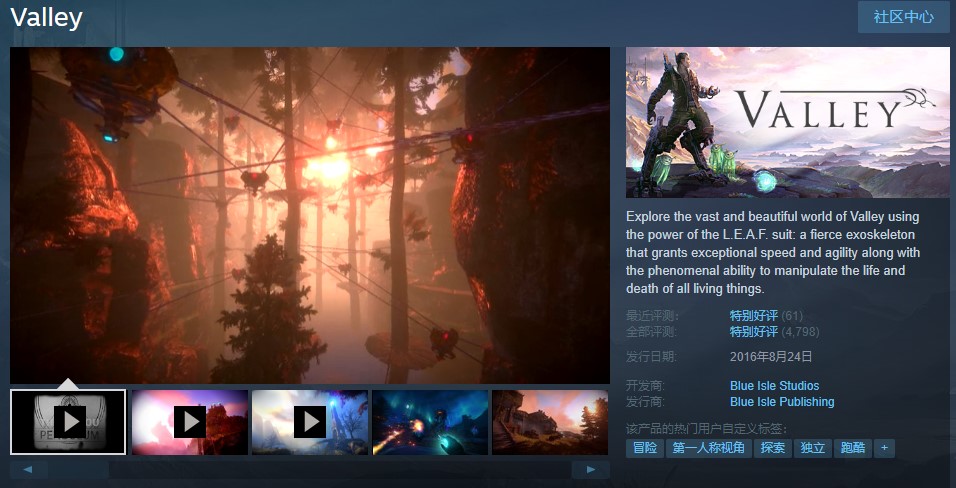
Task: Click the plus button to add tags
Action: (x=884, y=448)
